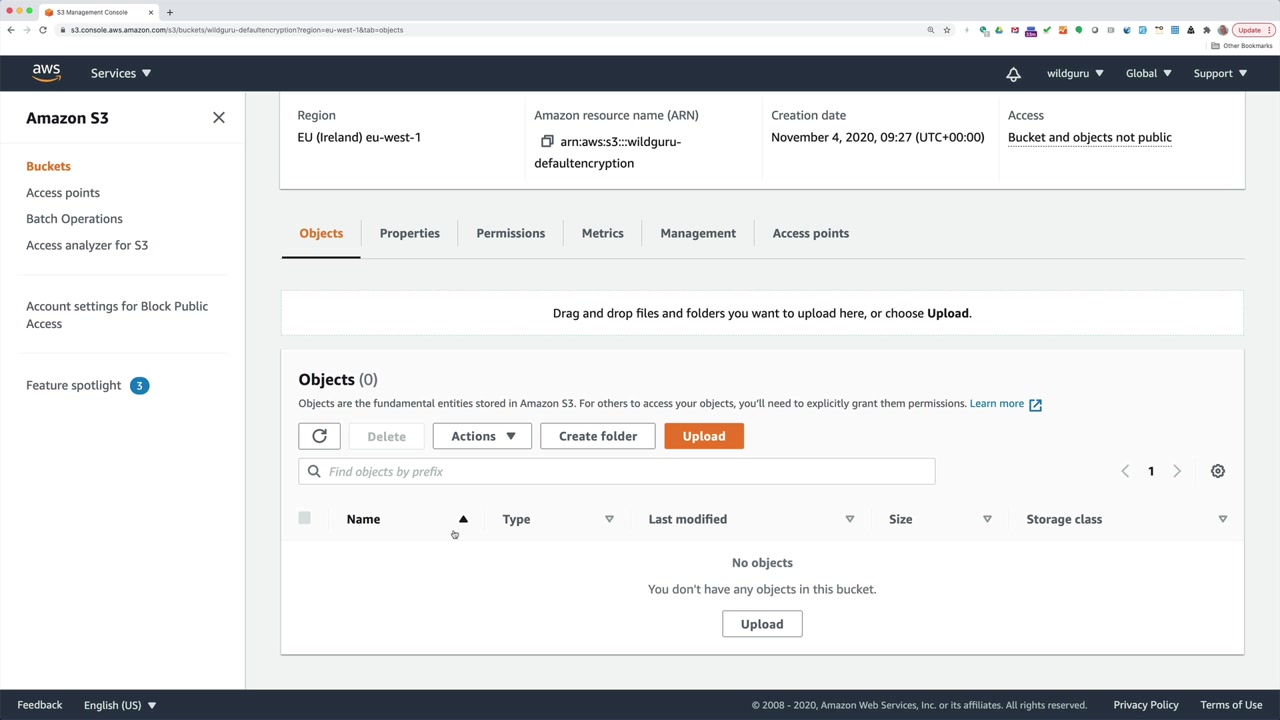The width and height of the screenshot is (1280, 720).
Task: Open the orange chart extension icon
Action: coord(1063,30)
